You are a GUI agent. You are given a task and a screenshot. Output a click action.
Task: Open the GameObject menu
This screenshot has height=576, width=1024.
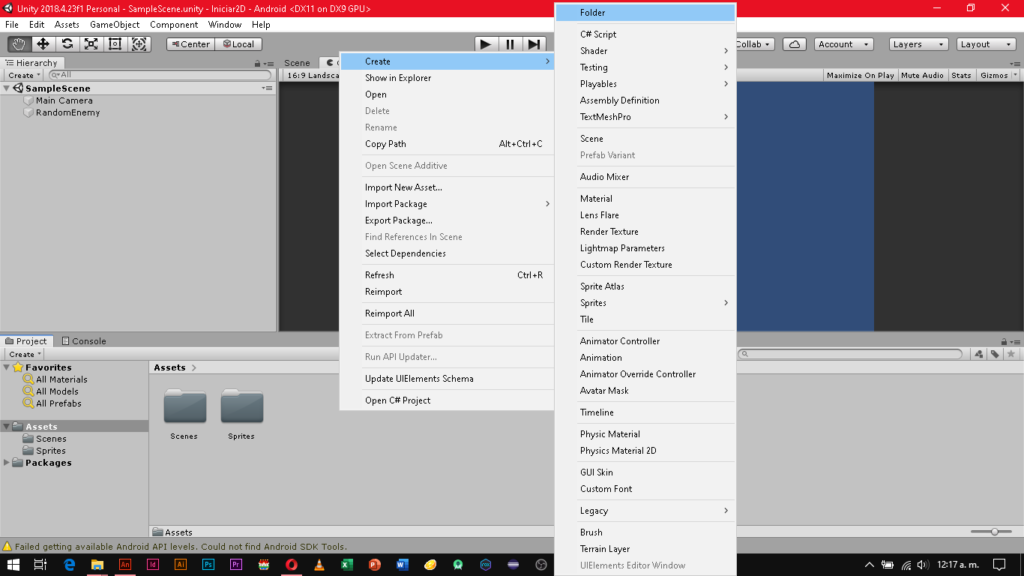pyautogui.click(x=114, y=25)
